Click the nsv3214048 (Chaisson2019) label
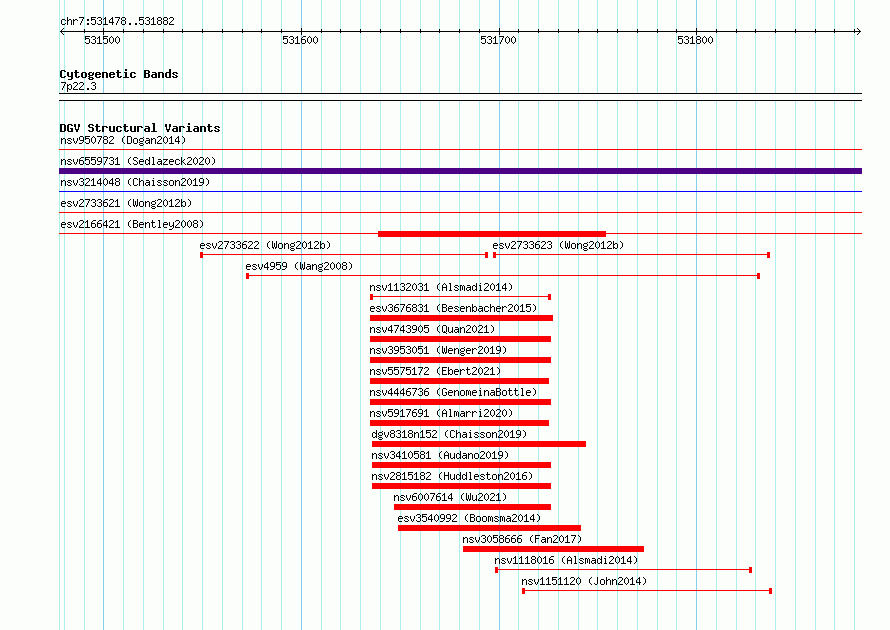 click(x=135, y=182)
